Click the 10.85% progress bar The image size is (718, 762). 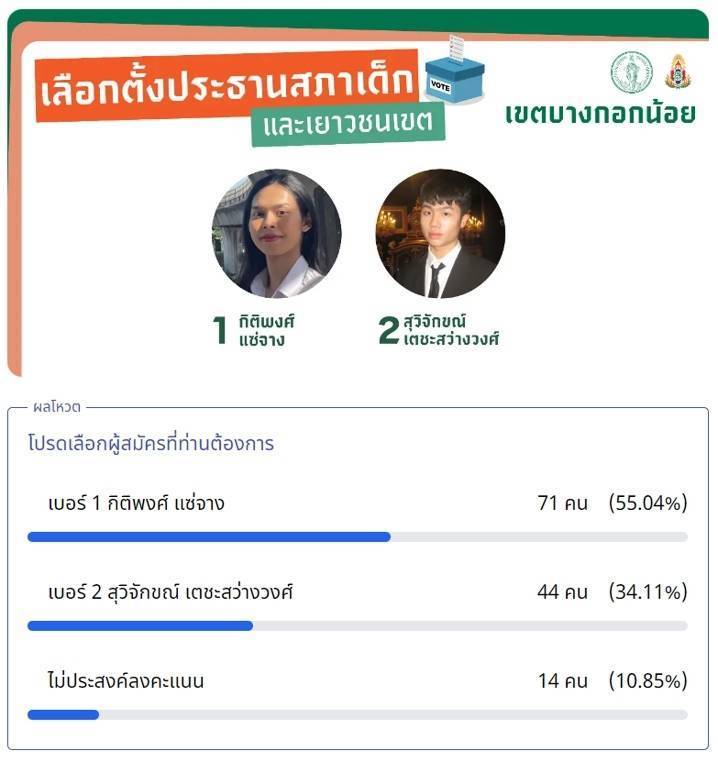pos(358,715)
